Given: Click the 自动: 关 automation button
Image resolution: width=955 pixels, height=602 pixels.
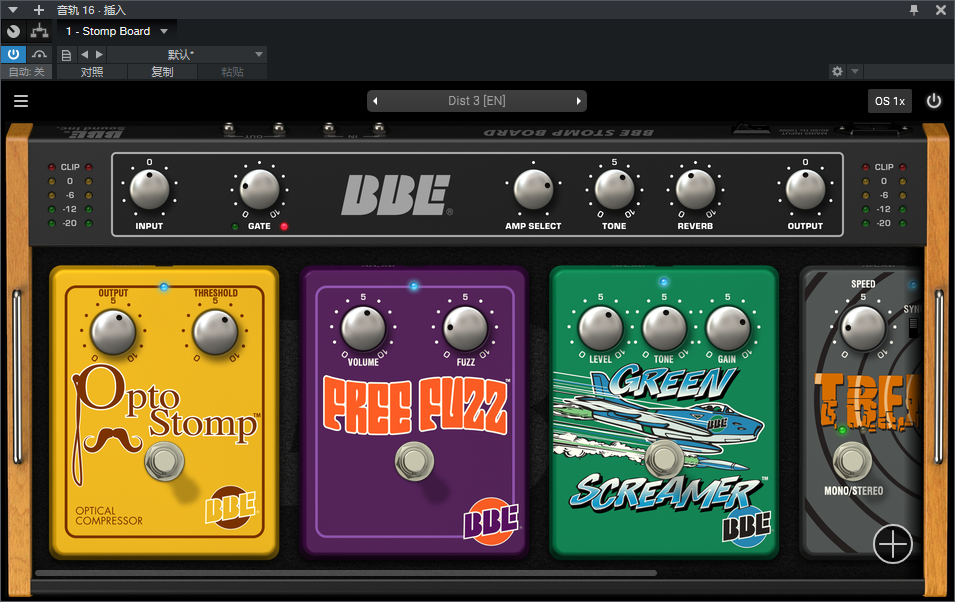Looking at the screenshot, I should (27, 72).
